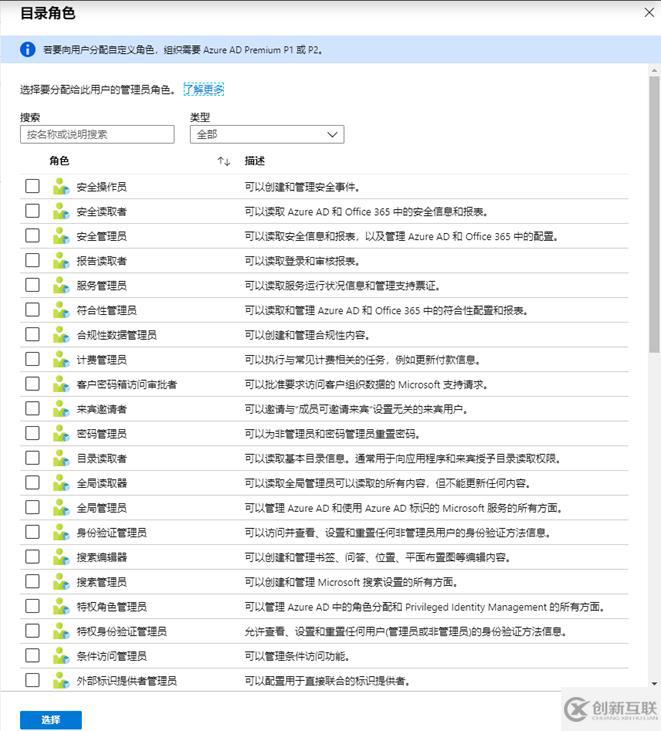This screenshot has height=731, width=661.
Task: Click the role icon beside 符合性管理员
Action: tap(61, 310)
